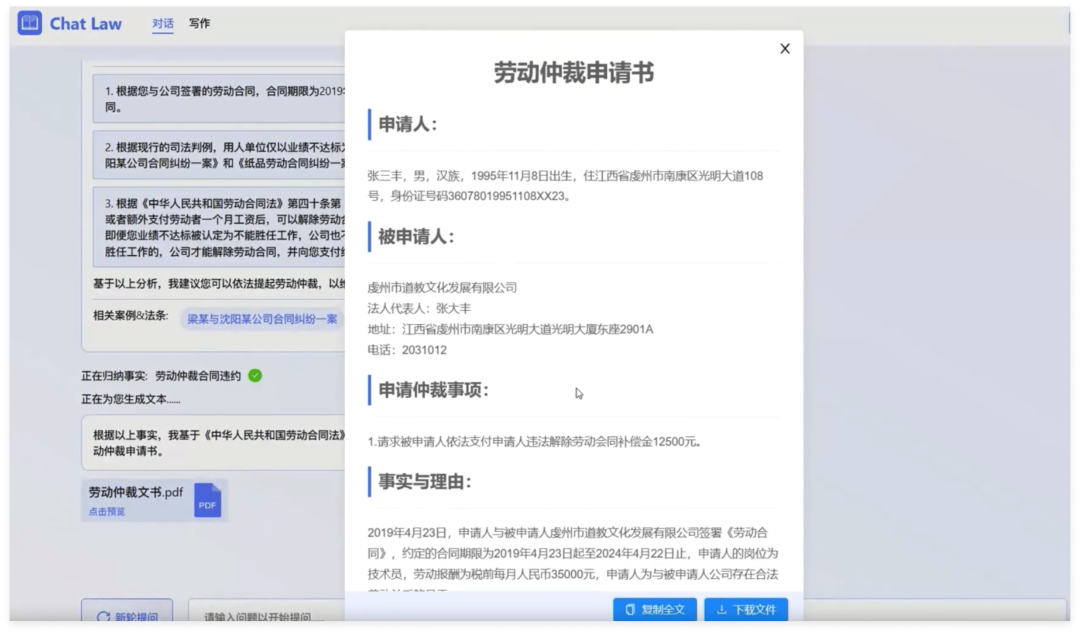This screenshot has height=634, width=1080.
Task: Switch to the 对话 tab
Action: 163,23
